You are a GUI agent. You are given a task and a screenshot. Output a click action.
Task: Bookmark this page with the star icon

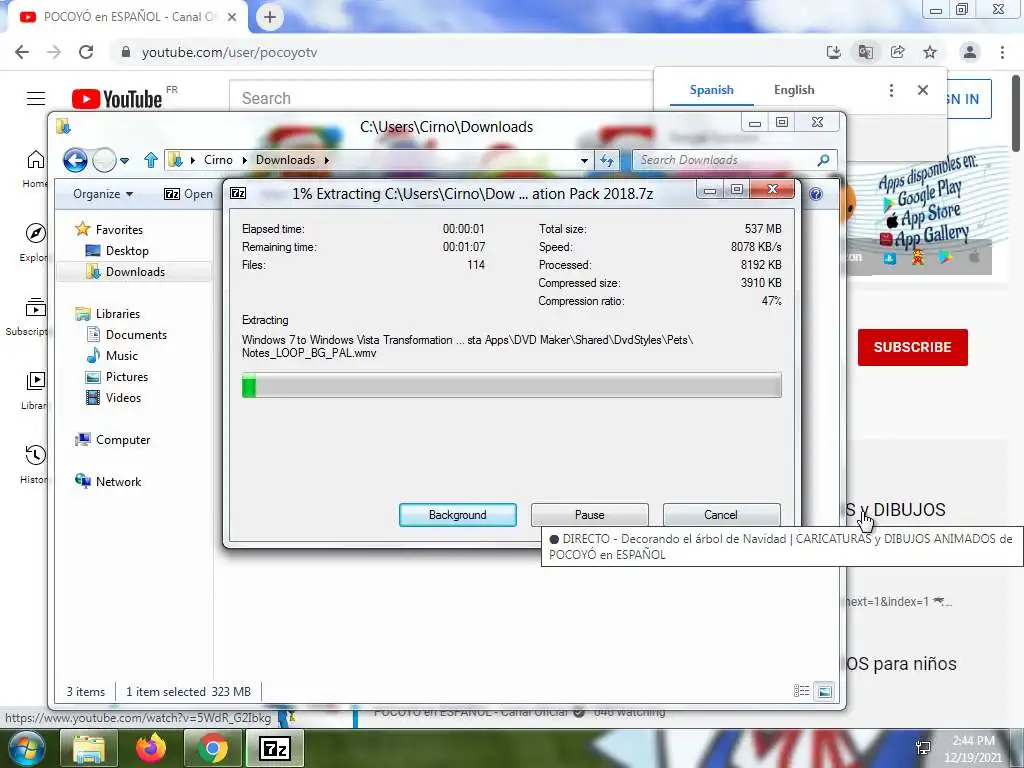(x=930, y=52)
